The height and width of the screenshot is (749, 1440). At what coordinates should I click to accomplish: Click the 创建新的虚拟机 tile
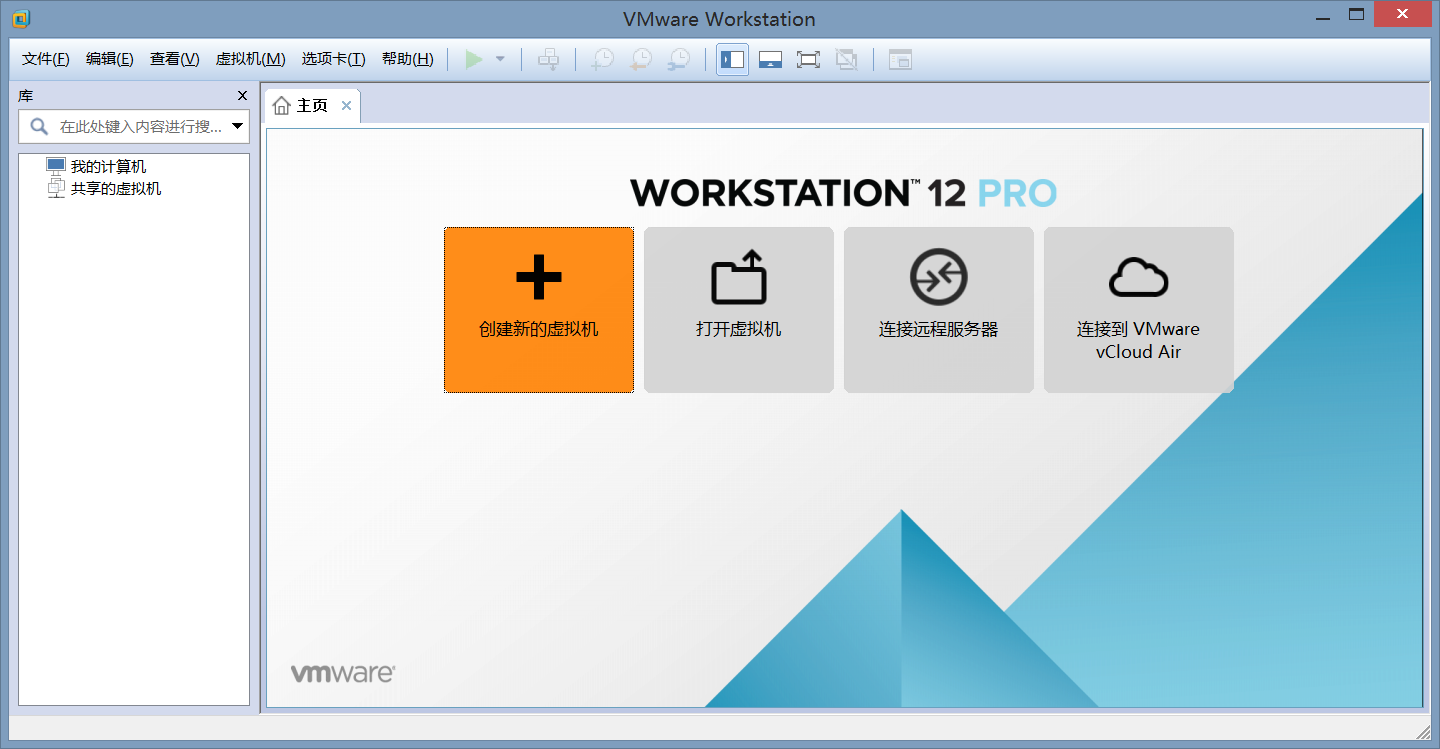click(x=539, y=310)
